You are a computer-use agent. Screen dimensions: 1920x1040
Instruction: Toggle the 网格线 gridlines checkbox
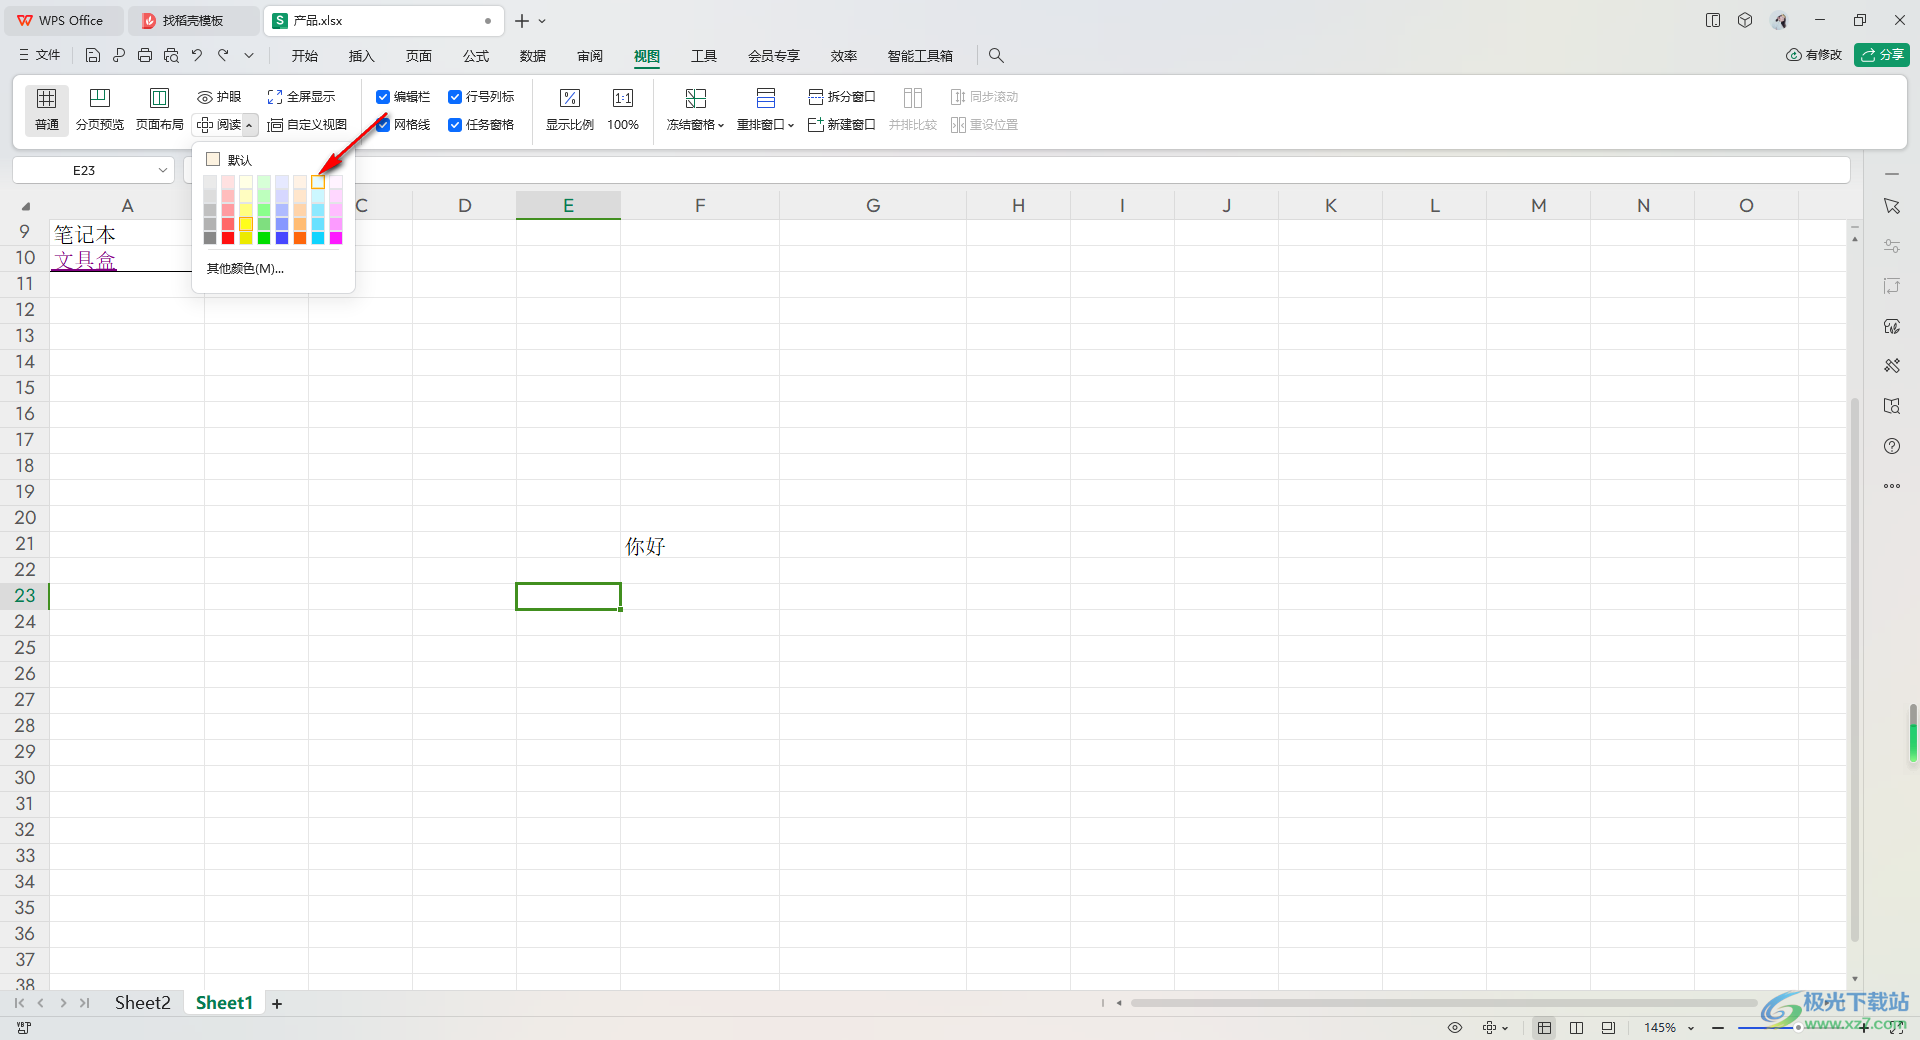coord(383,125)
